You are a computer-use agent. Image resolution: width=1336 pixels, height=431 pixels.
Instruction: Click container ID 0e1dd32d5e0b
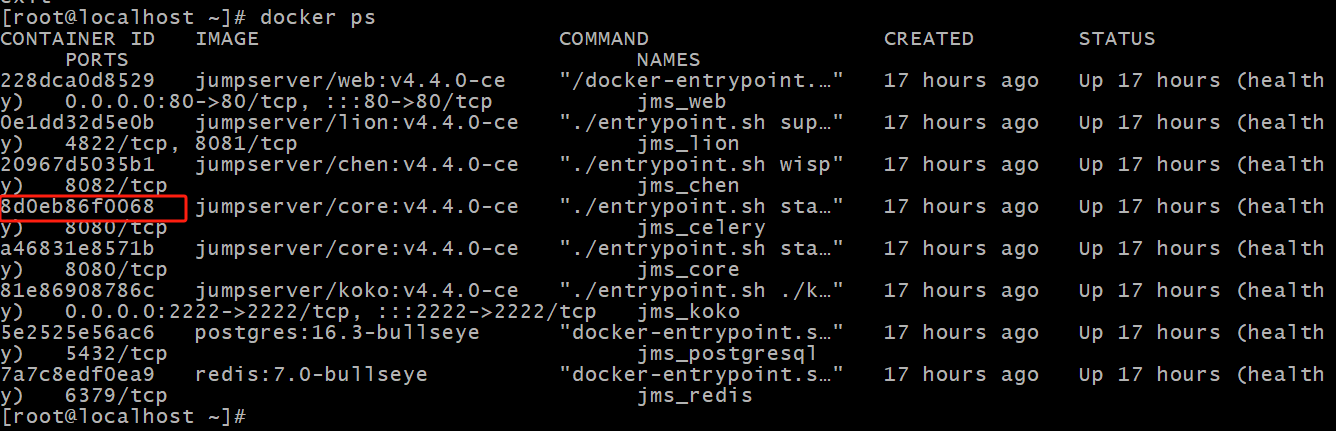78,123
